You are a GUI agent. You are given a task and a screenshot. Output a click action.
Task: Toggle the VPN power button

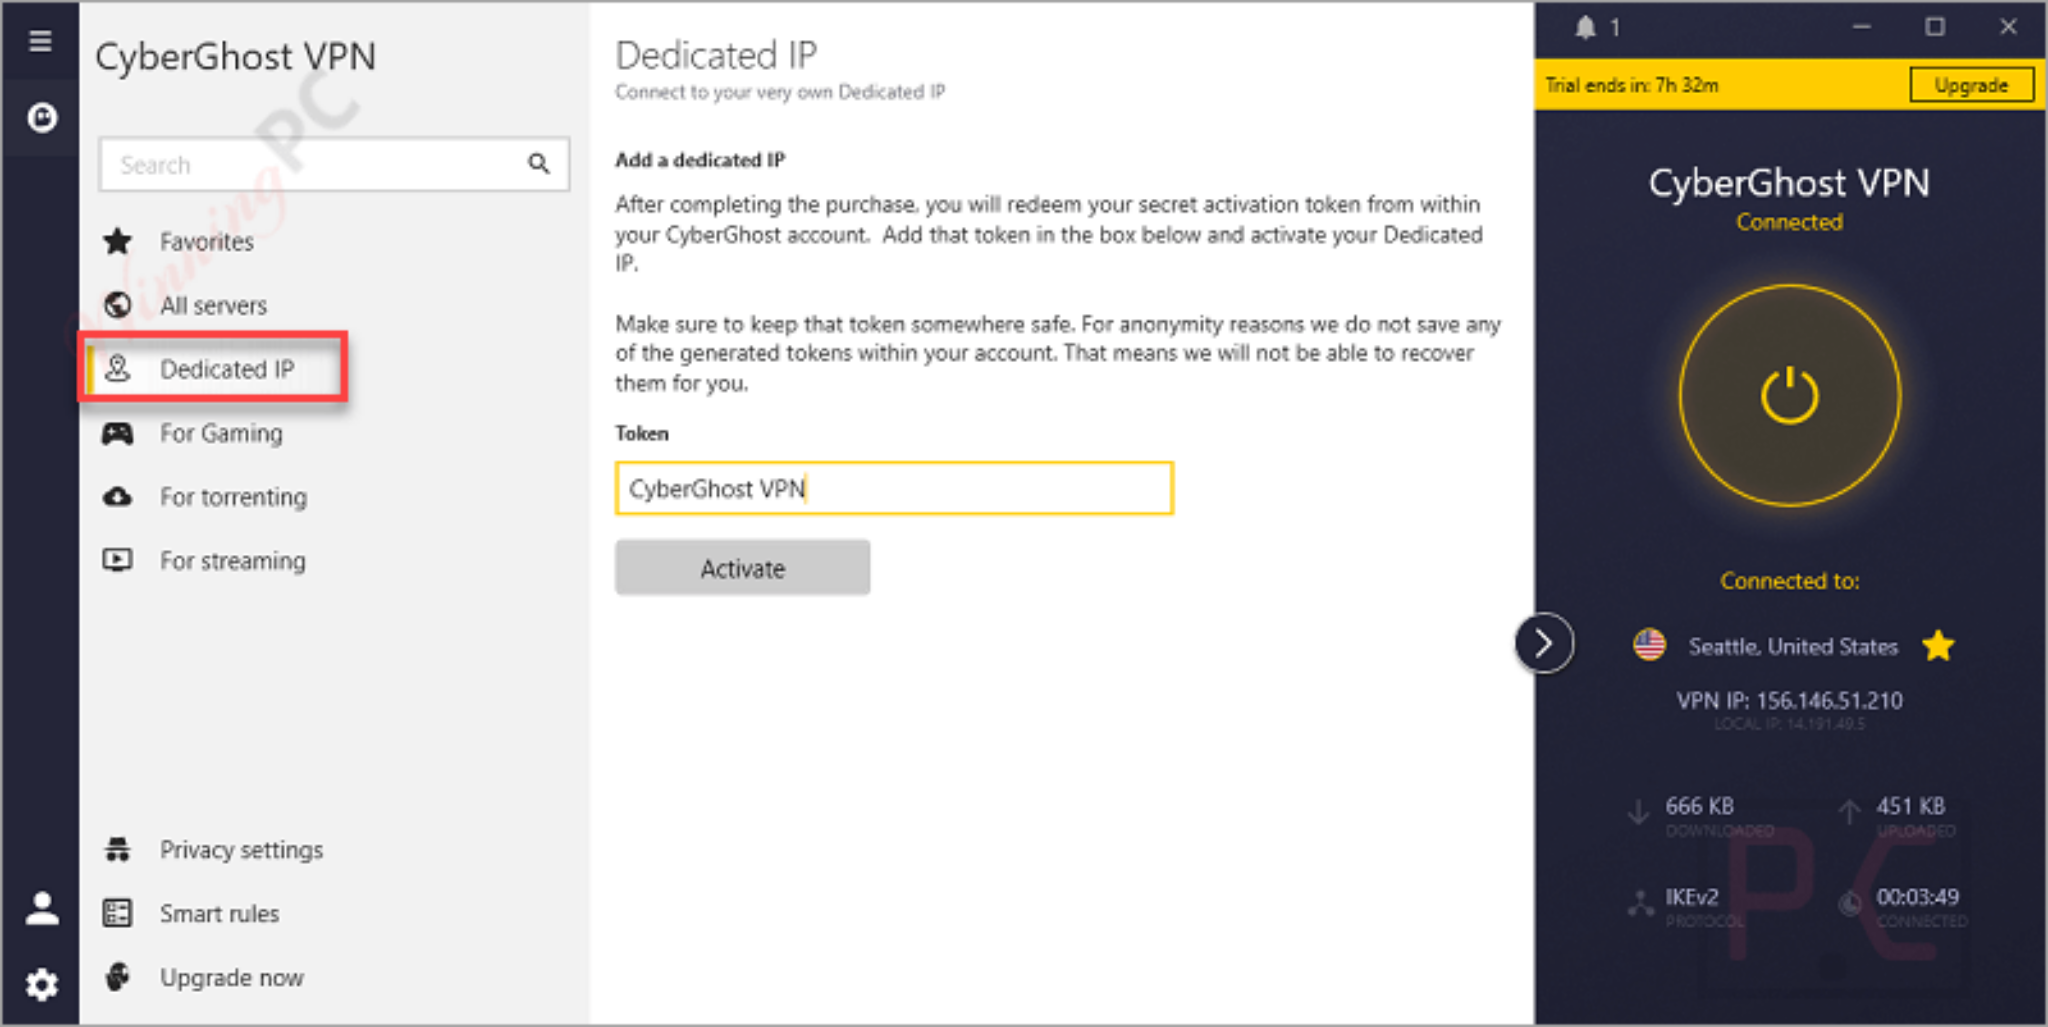1789,395
